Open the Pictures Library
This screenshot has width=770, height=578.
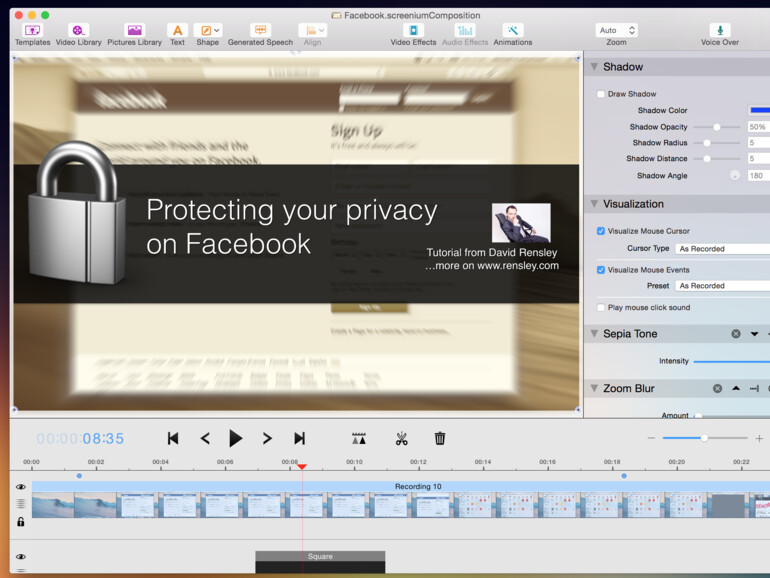[135, 35]
